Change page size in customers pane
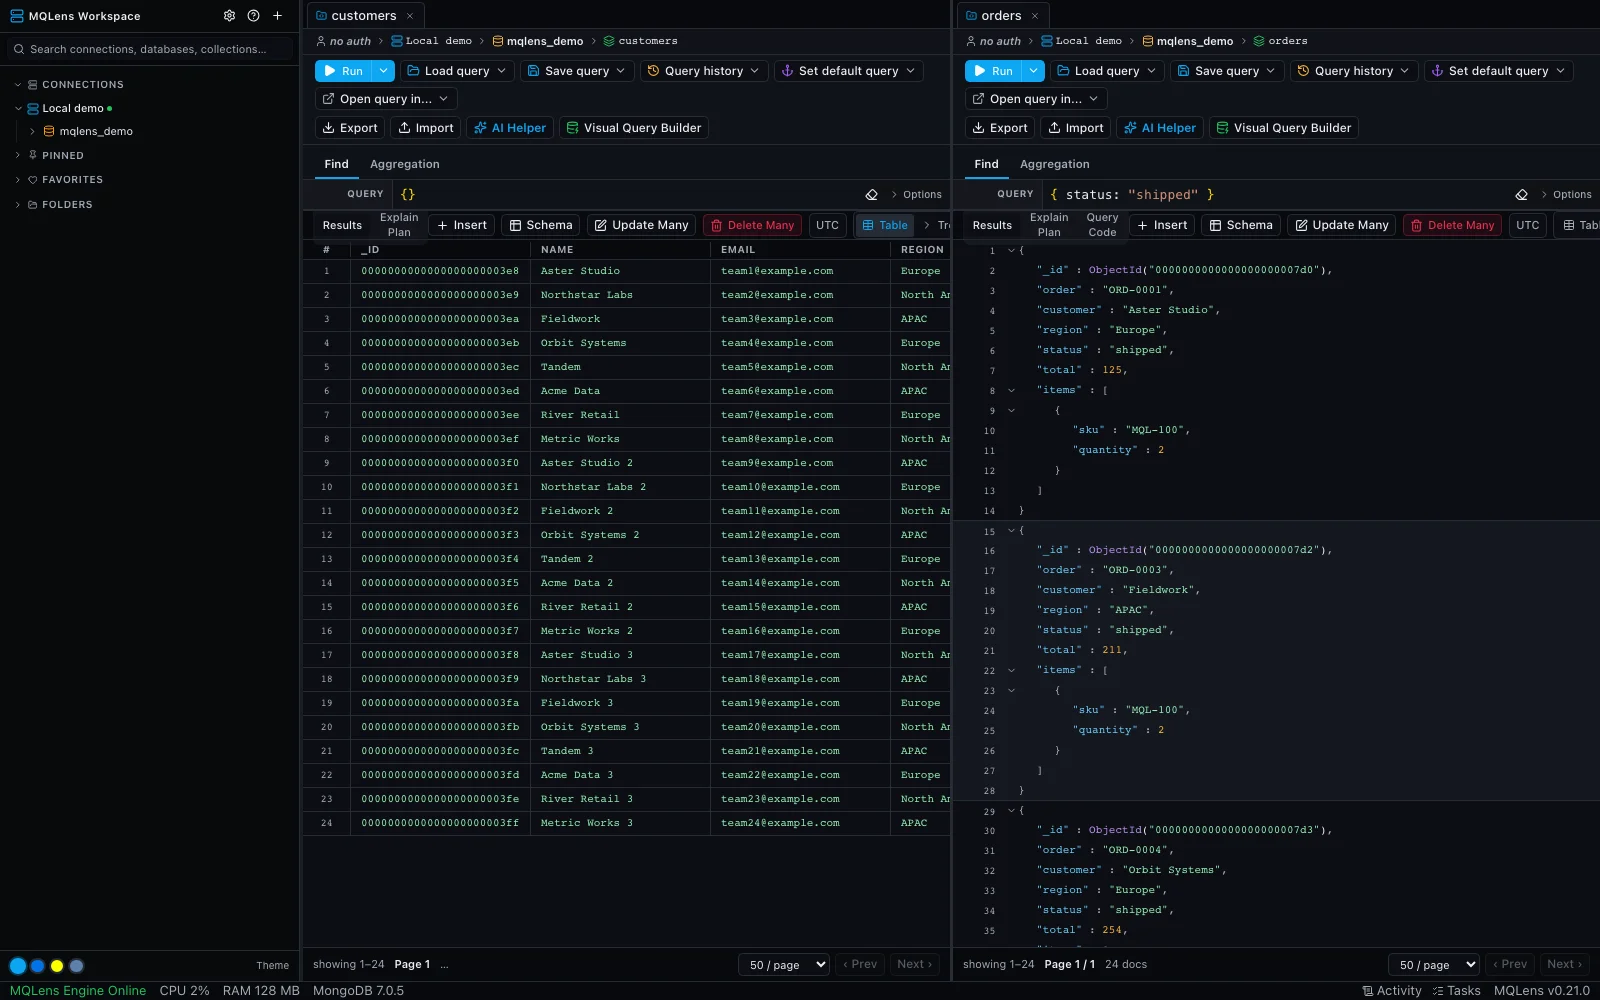The width and height of the screenshot is (1600, 1000). click(785, 965)
